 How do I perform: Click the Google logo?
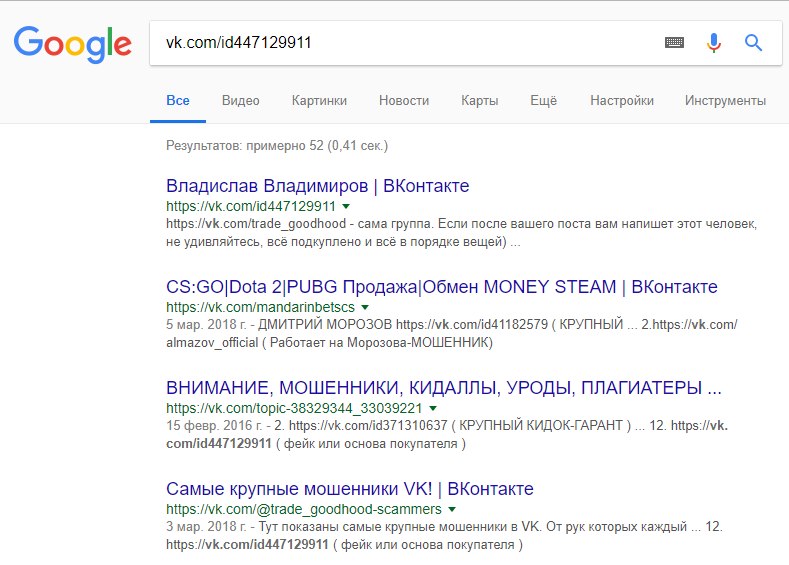(72, 44)
